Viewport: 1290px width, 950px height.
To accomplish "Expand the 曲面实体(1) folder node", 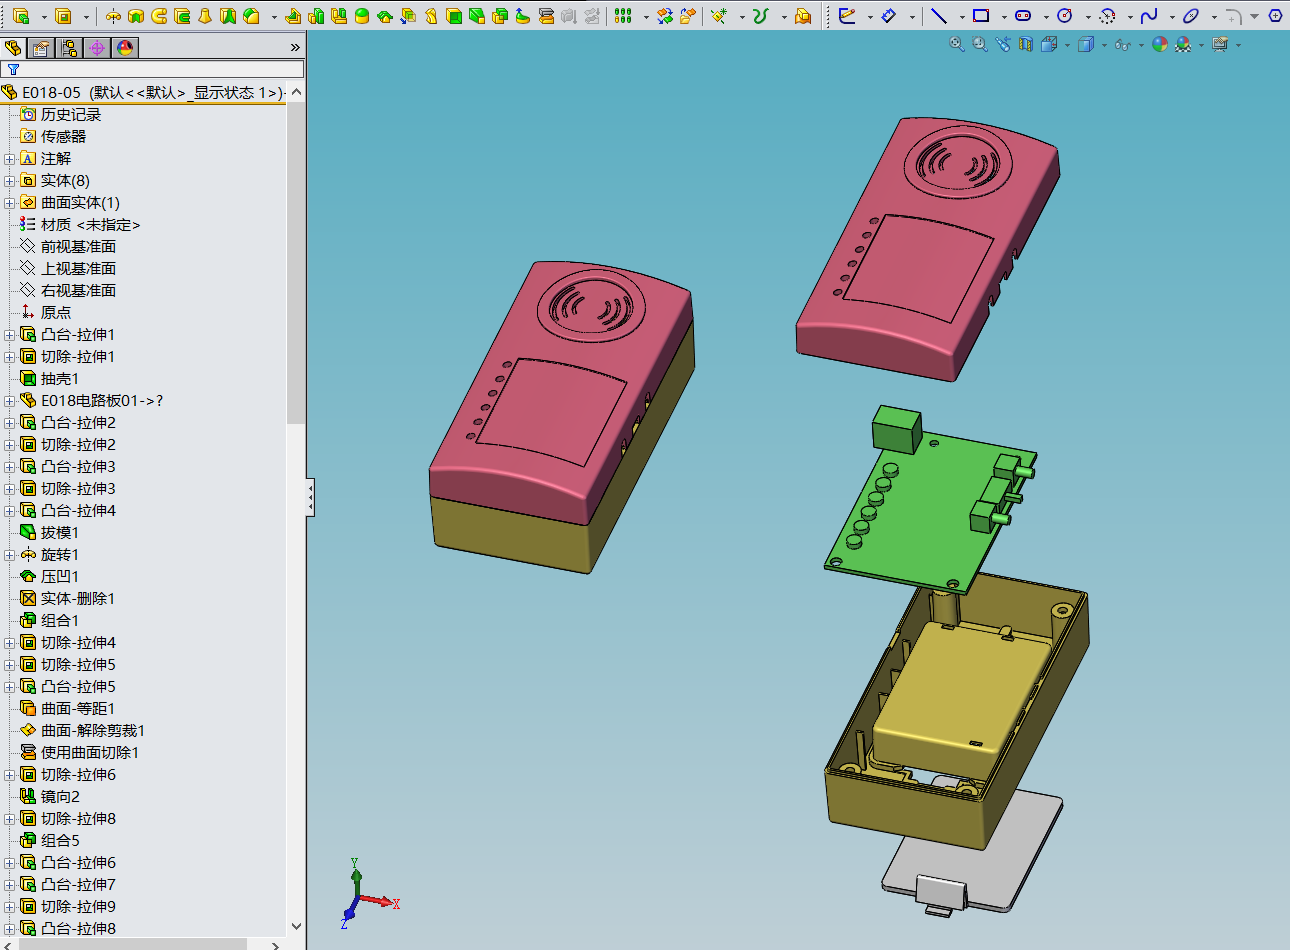I will (x=9, y=203).
